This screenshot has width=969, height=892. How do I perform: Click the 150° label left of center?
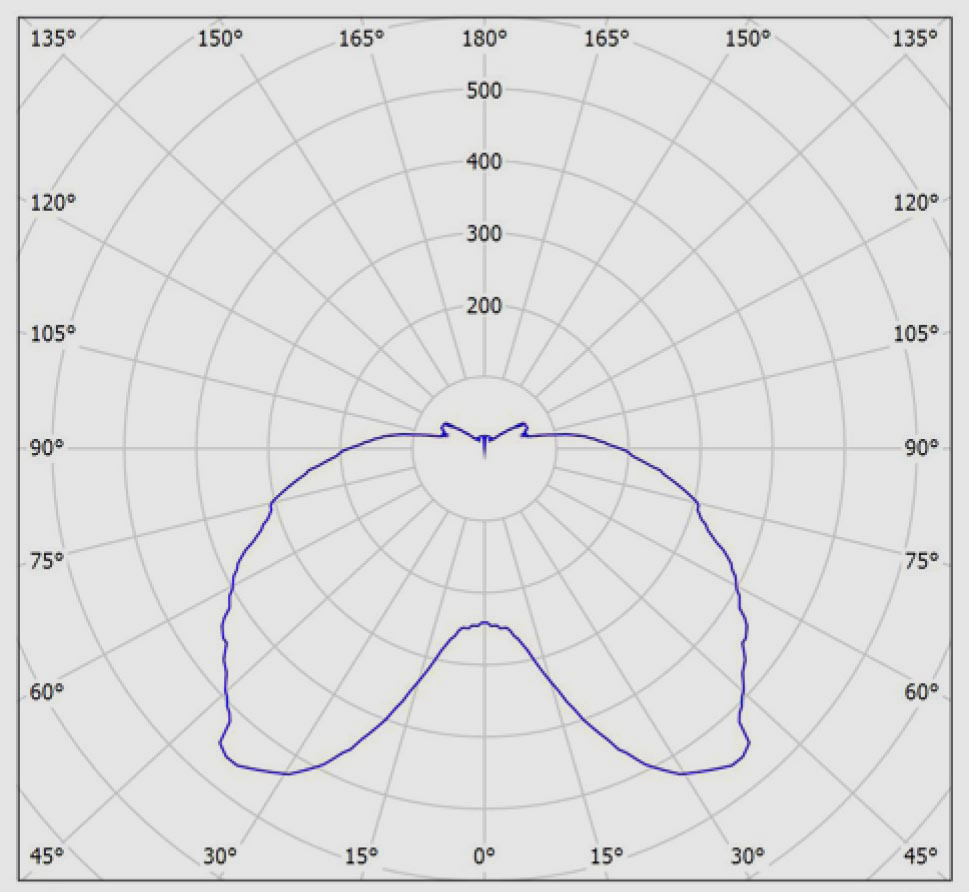point(220,39)
